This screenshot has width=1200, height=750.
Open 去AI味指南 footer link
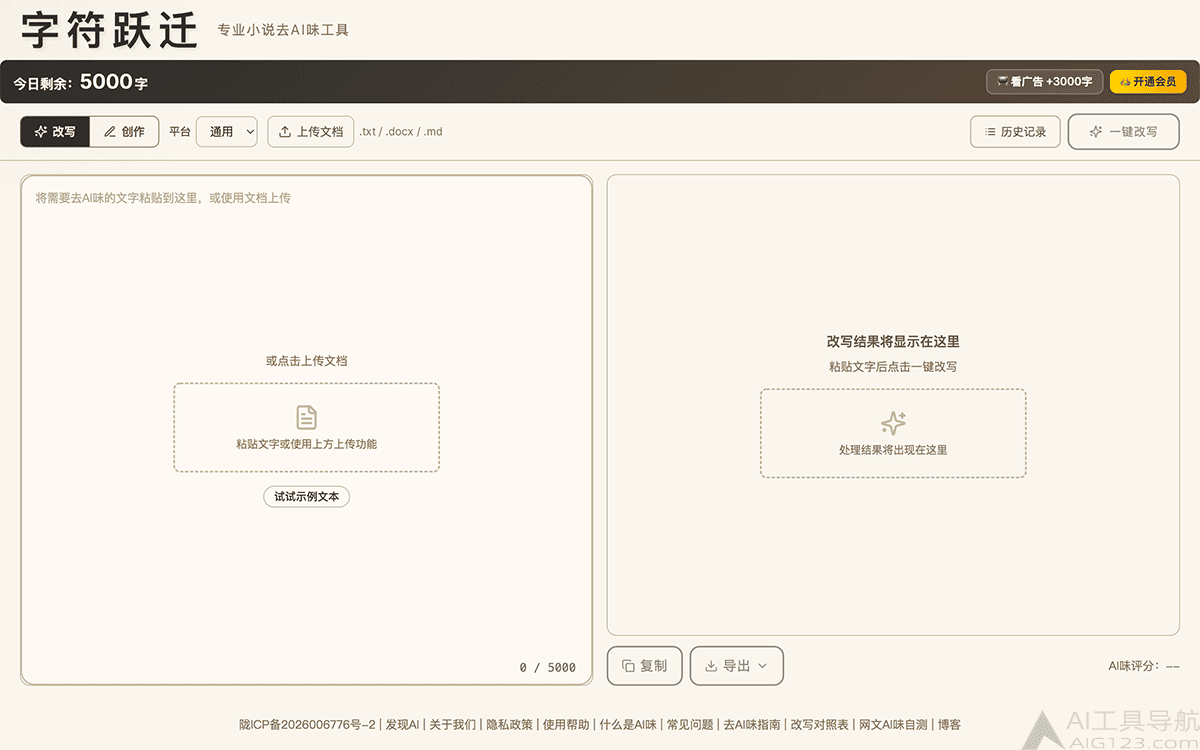click(752, 725)
